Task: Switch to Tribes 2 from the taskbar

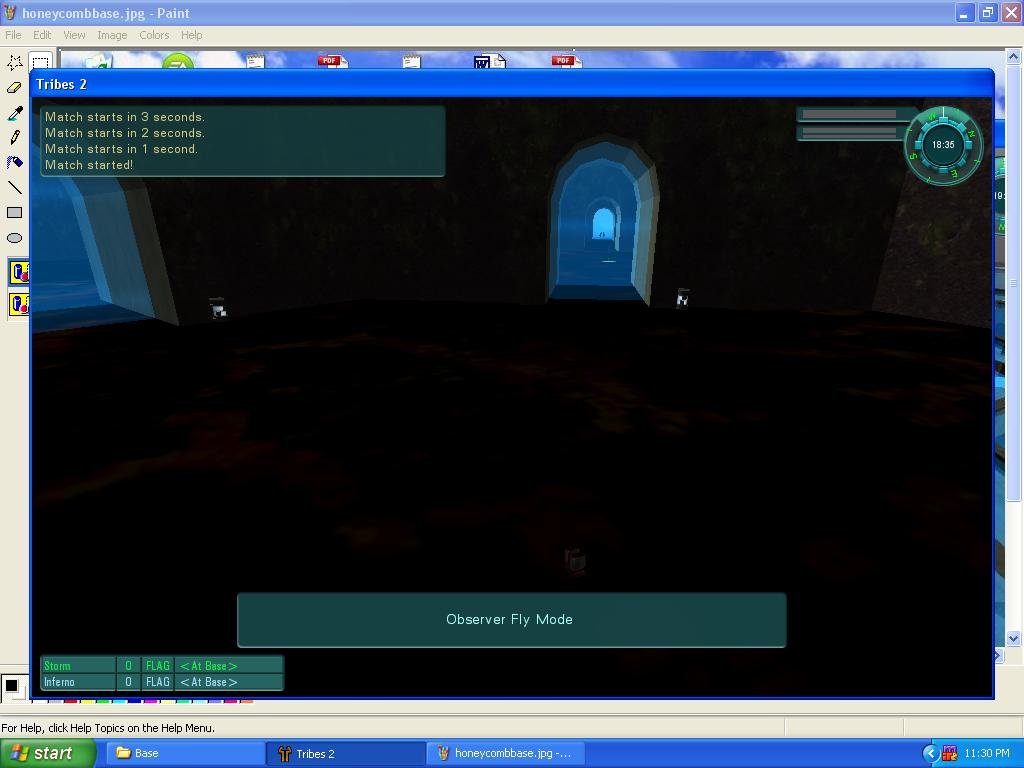Action: click(346, 754)
